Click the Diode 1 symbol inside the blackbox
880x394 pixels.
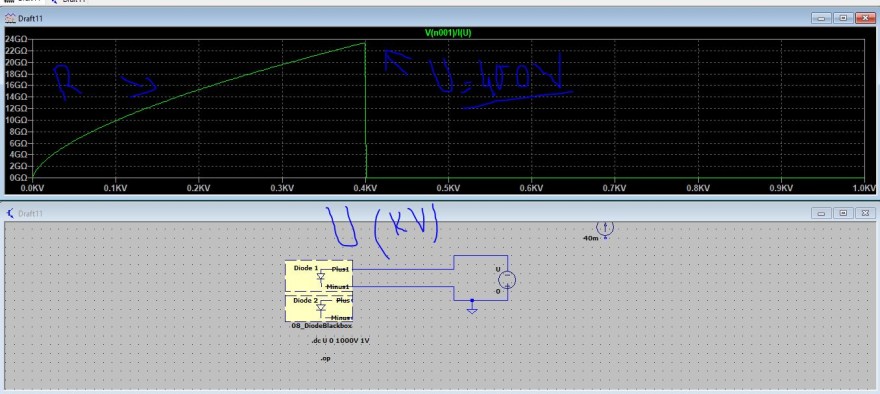(x=320, y=277)
